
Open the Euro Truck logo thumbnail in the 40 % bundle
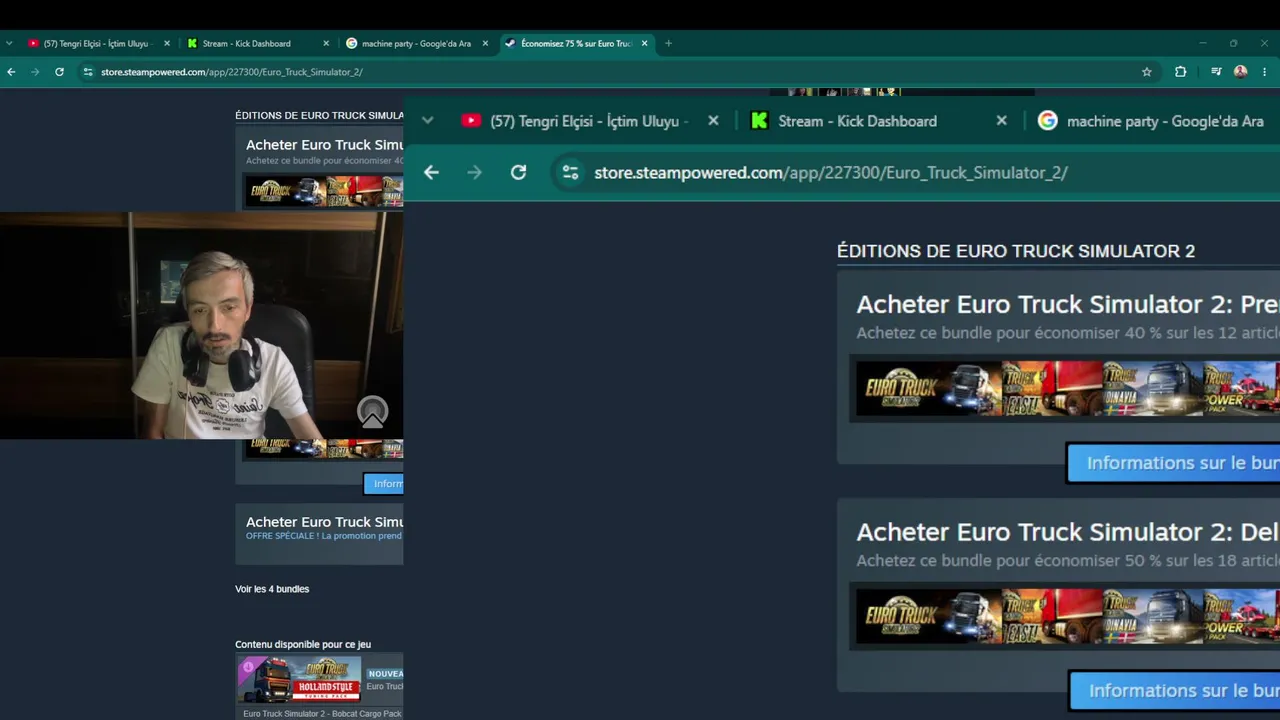click(x=928, y=388)
